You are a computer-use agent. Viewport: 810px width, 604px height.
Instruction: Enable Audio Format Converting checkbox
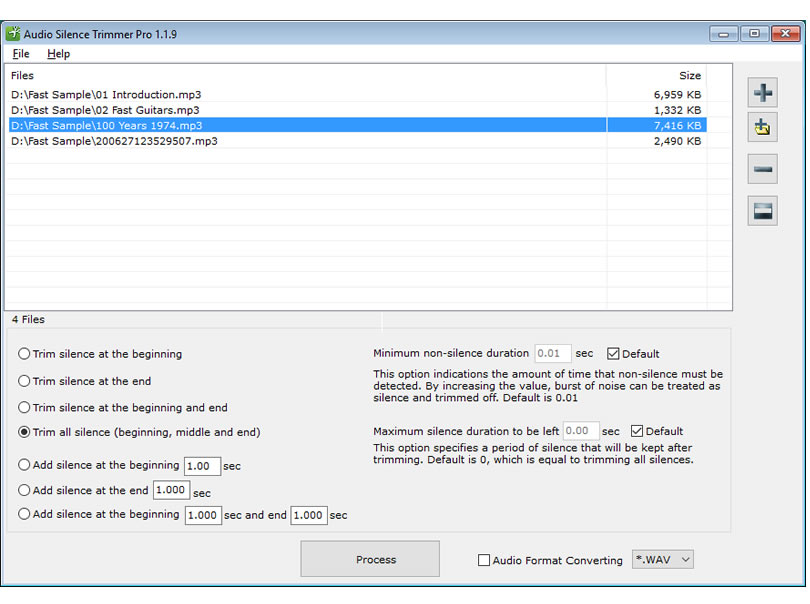484,561
